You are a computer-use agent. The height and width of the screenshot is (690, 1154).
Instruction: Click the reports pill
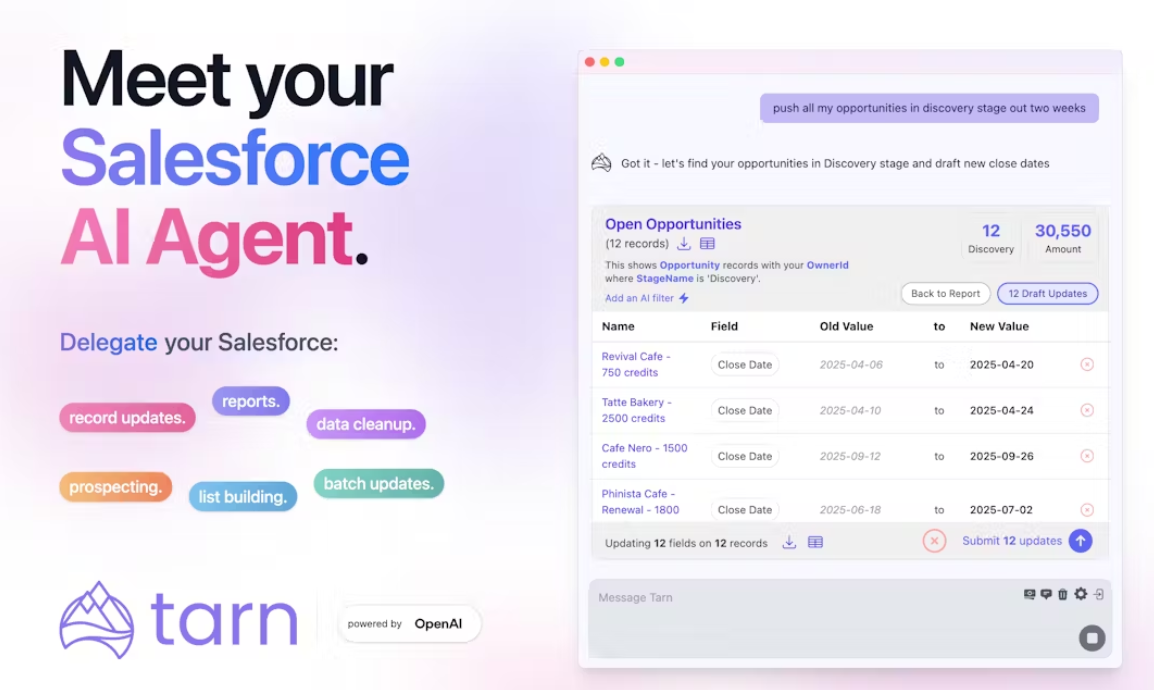(251, 401)
